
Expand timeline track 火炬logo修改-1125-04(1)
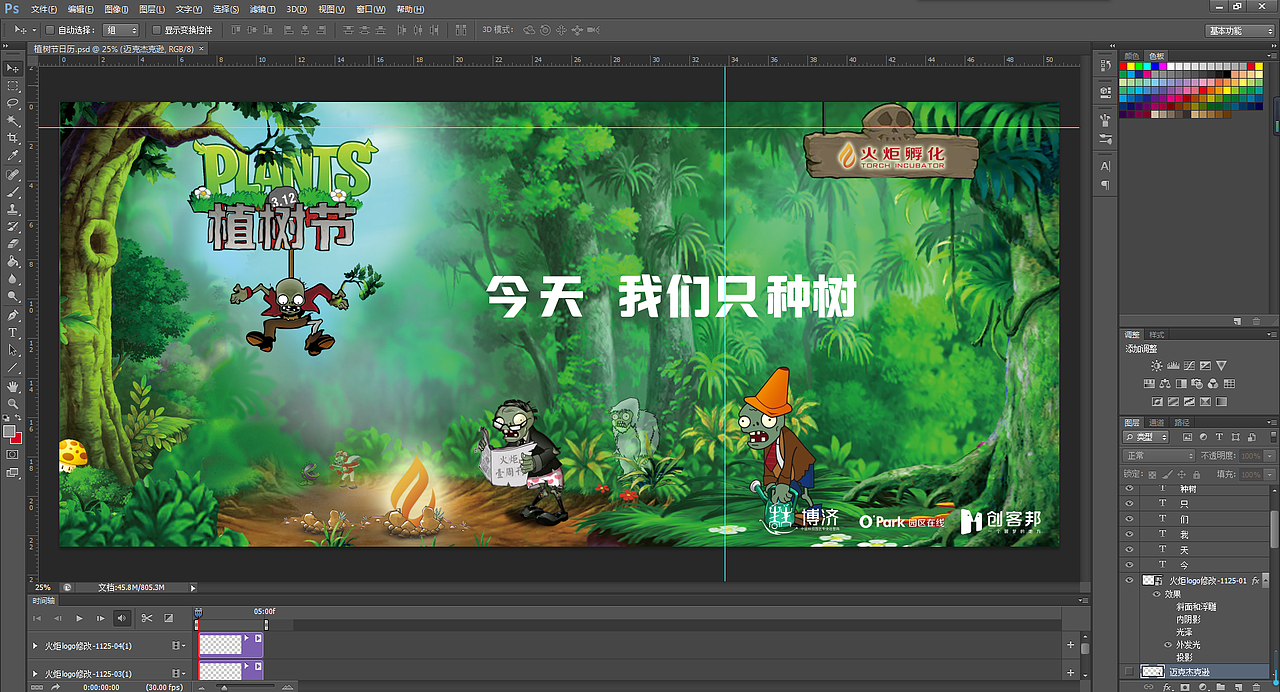click(36, 646)
